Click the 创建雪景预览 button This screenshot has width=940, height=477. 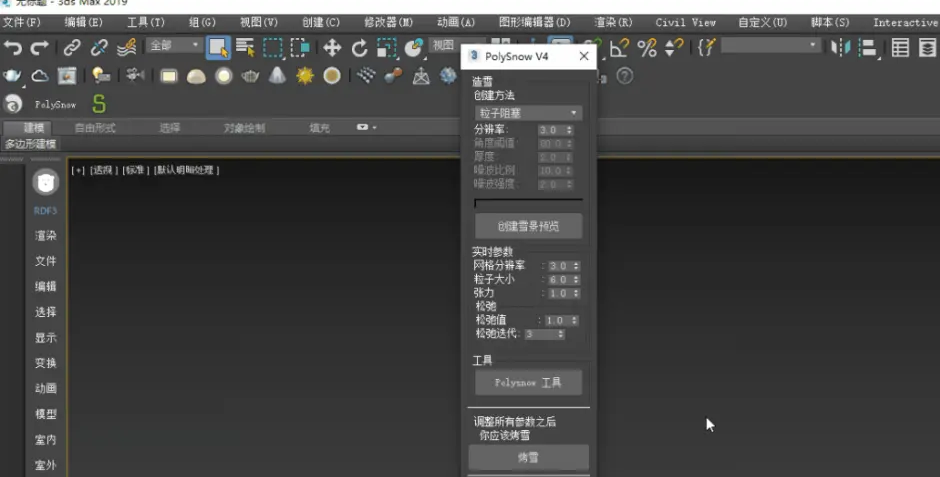tap(528, 226)
